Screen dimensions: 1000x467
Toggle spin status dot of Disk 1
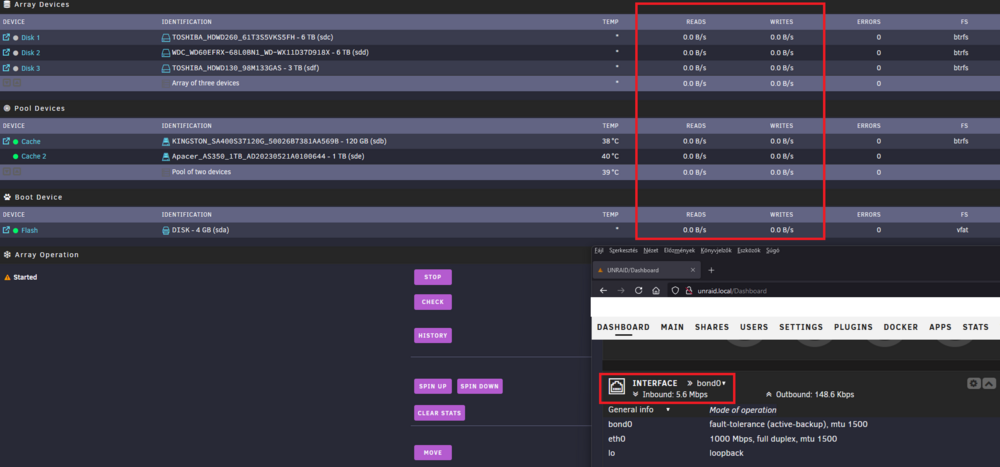click(16, 38)
